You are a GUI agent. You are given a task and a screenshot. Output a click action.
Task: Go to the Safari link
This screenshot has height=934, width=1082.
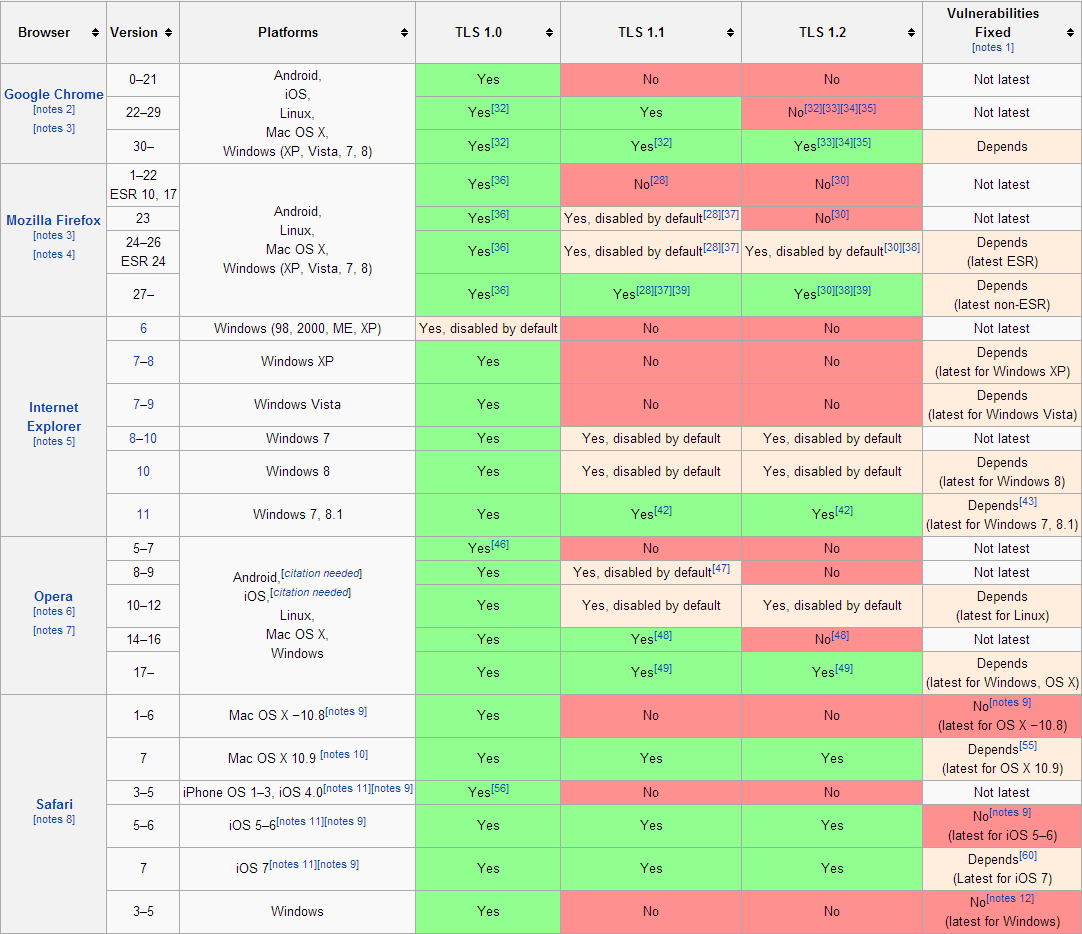tap(55, 804)
